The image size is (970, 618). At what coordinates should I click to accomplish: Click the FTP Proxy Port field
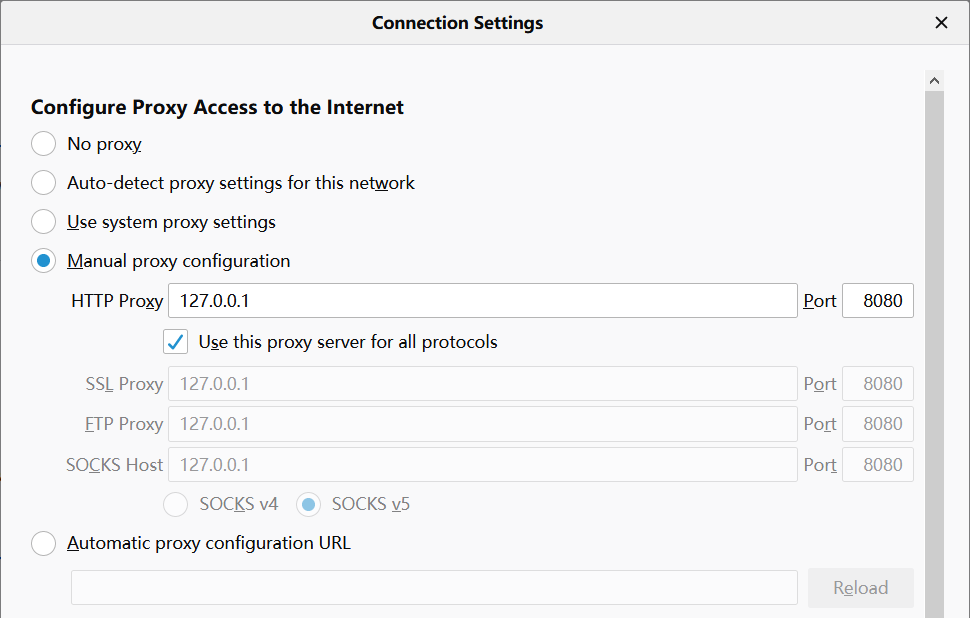click(x=878, y=424)
